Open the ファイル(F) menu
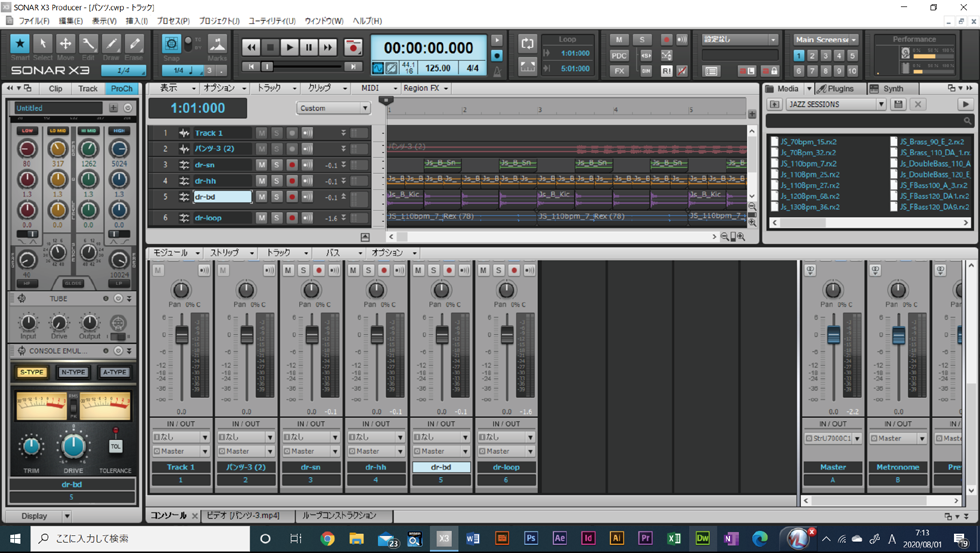 pos(34,21)
